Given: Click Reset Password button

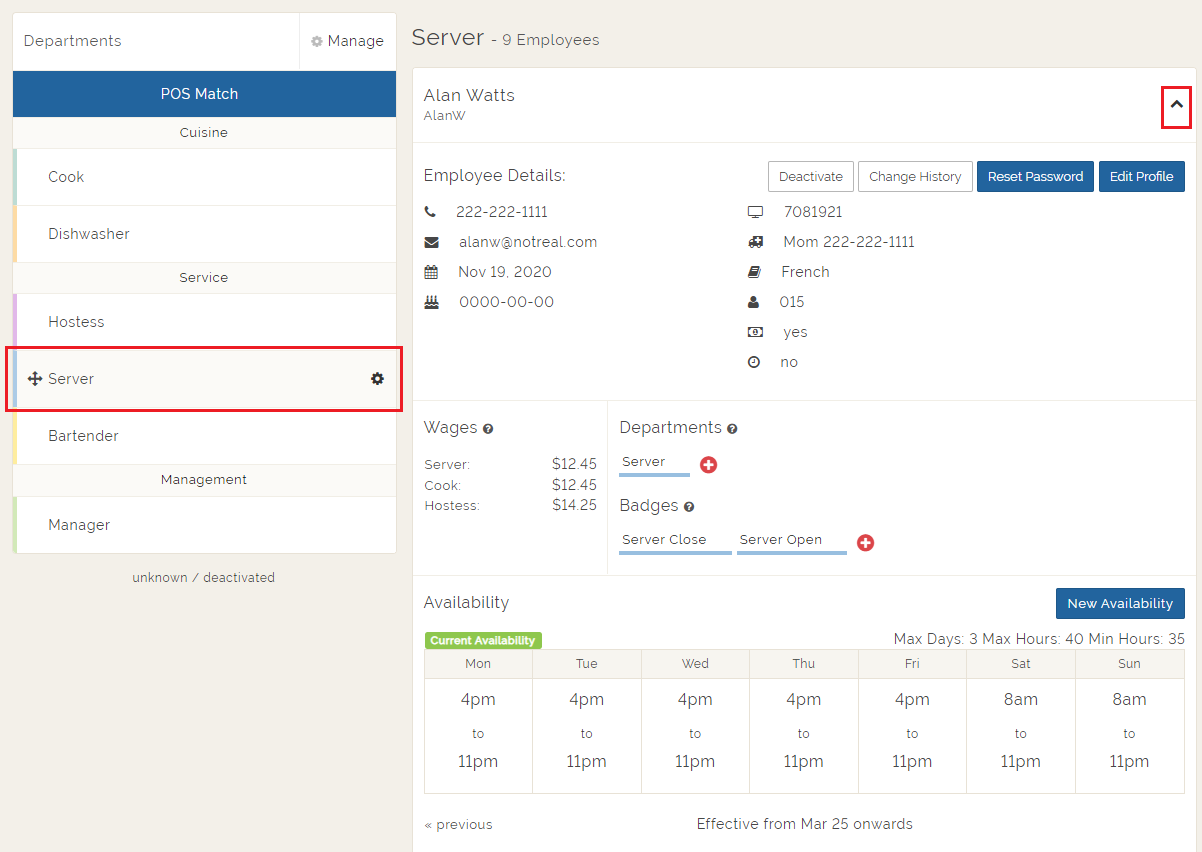Looking at the screenshot, I should pyautogui.click(x=1035, y=177).
